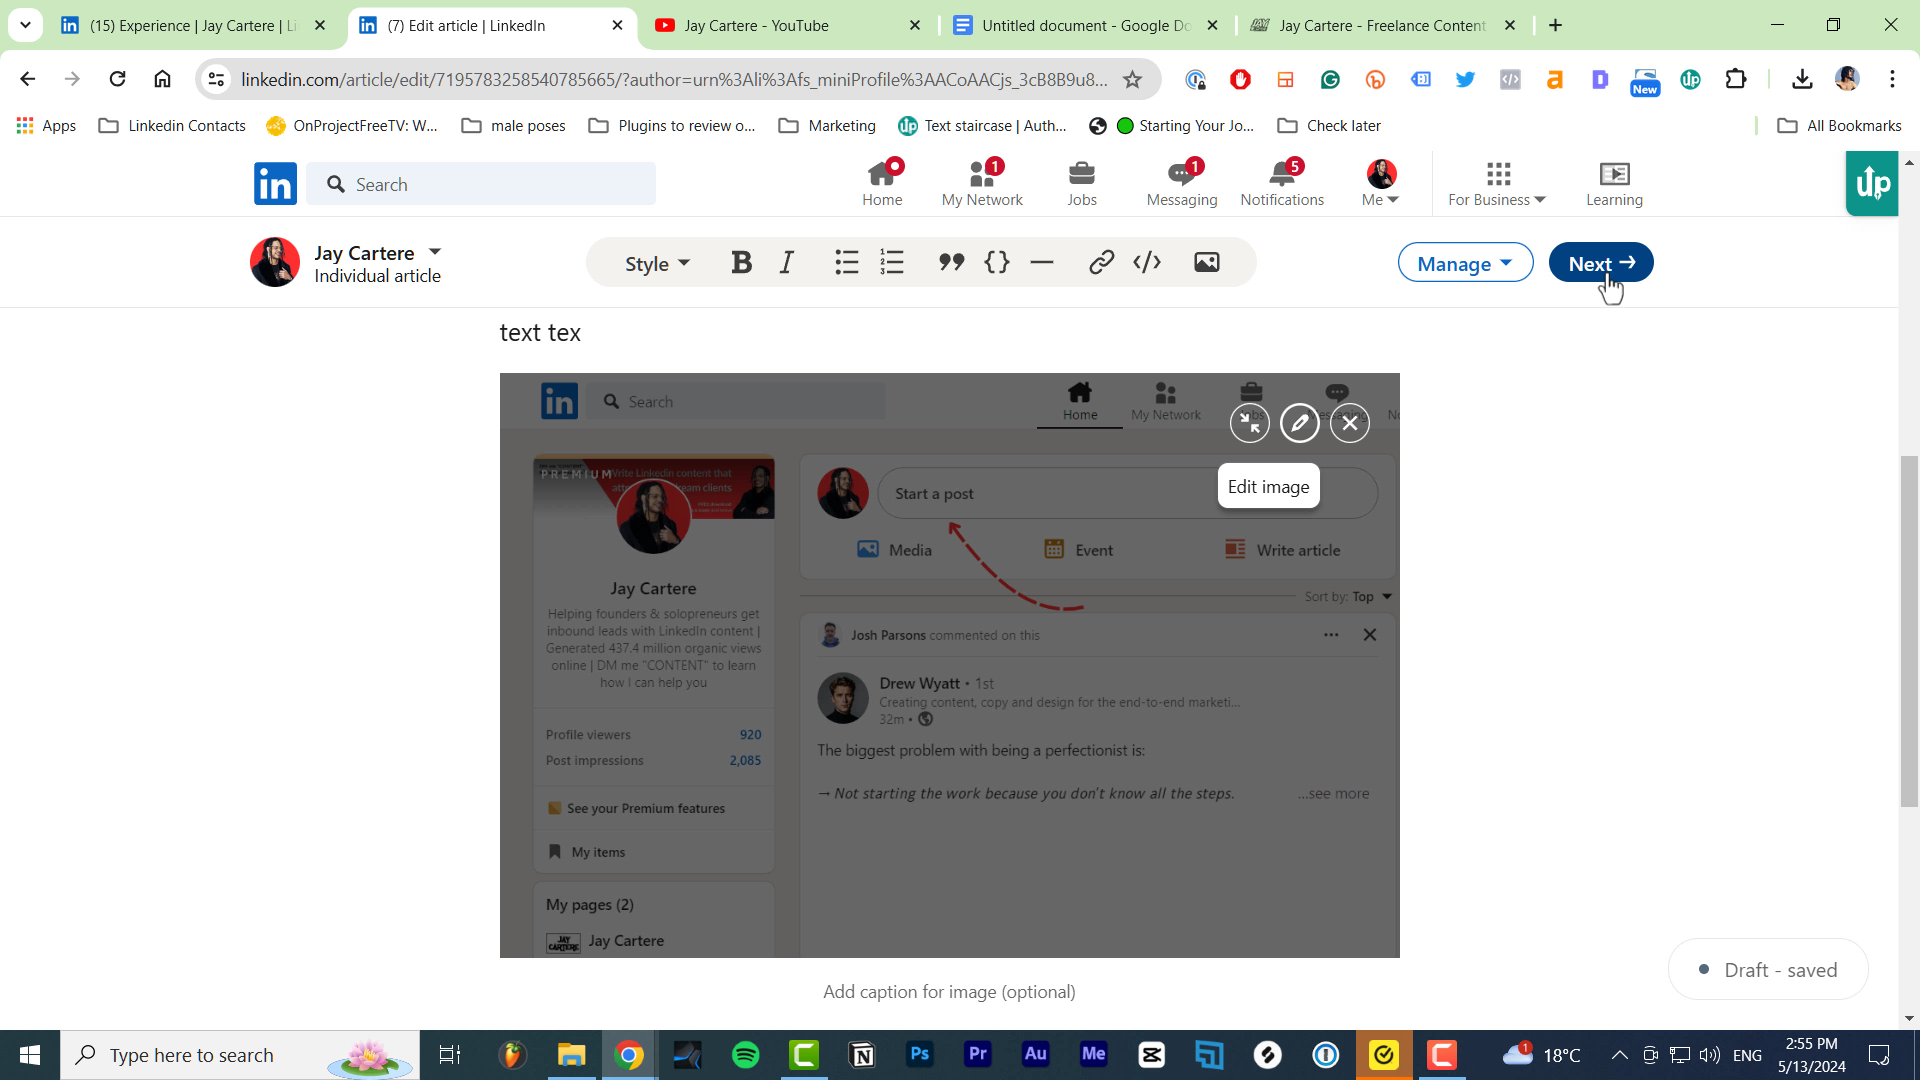The image size is (1920, 1080).
Task: Open the Untitled document Google Docs tab
Action: point(1080,25)
